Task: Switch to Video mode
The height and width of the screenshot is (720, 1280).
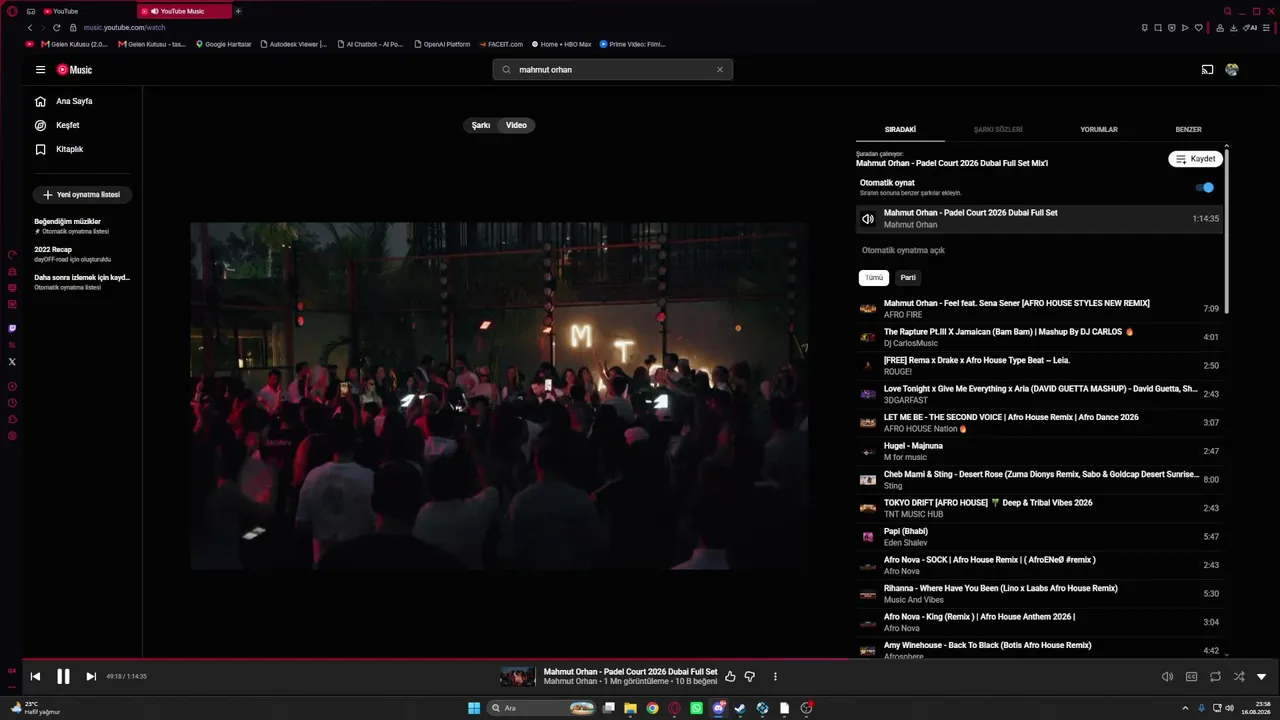Action: [x=516, y=125]
